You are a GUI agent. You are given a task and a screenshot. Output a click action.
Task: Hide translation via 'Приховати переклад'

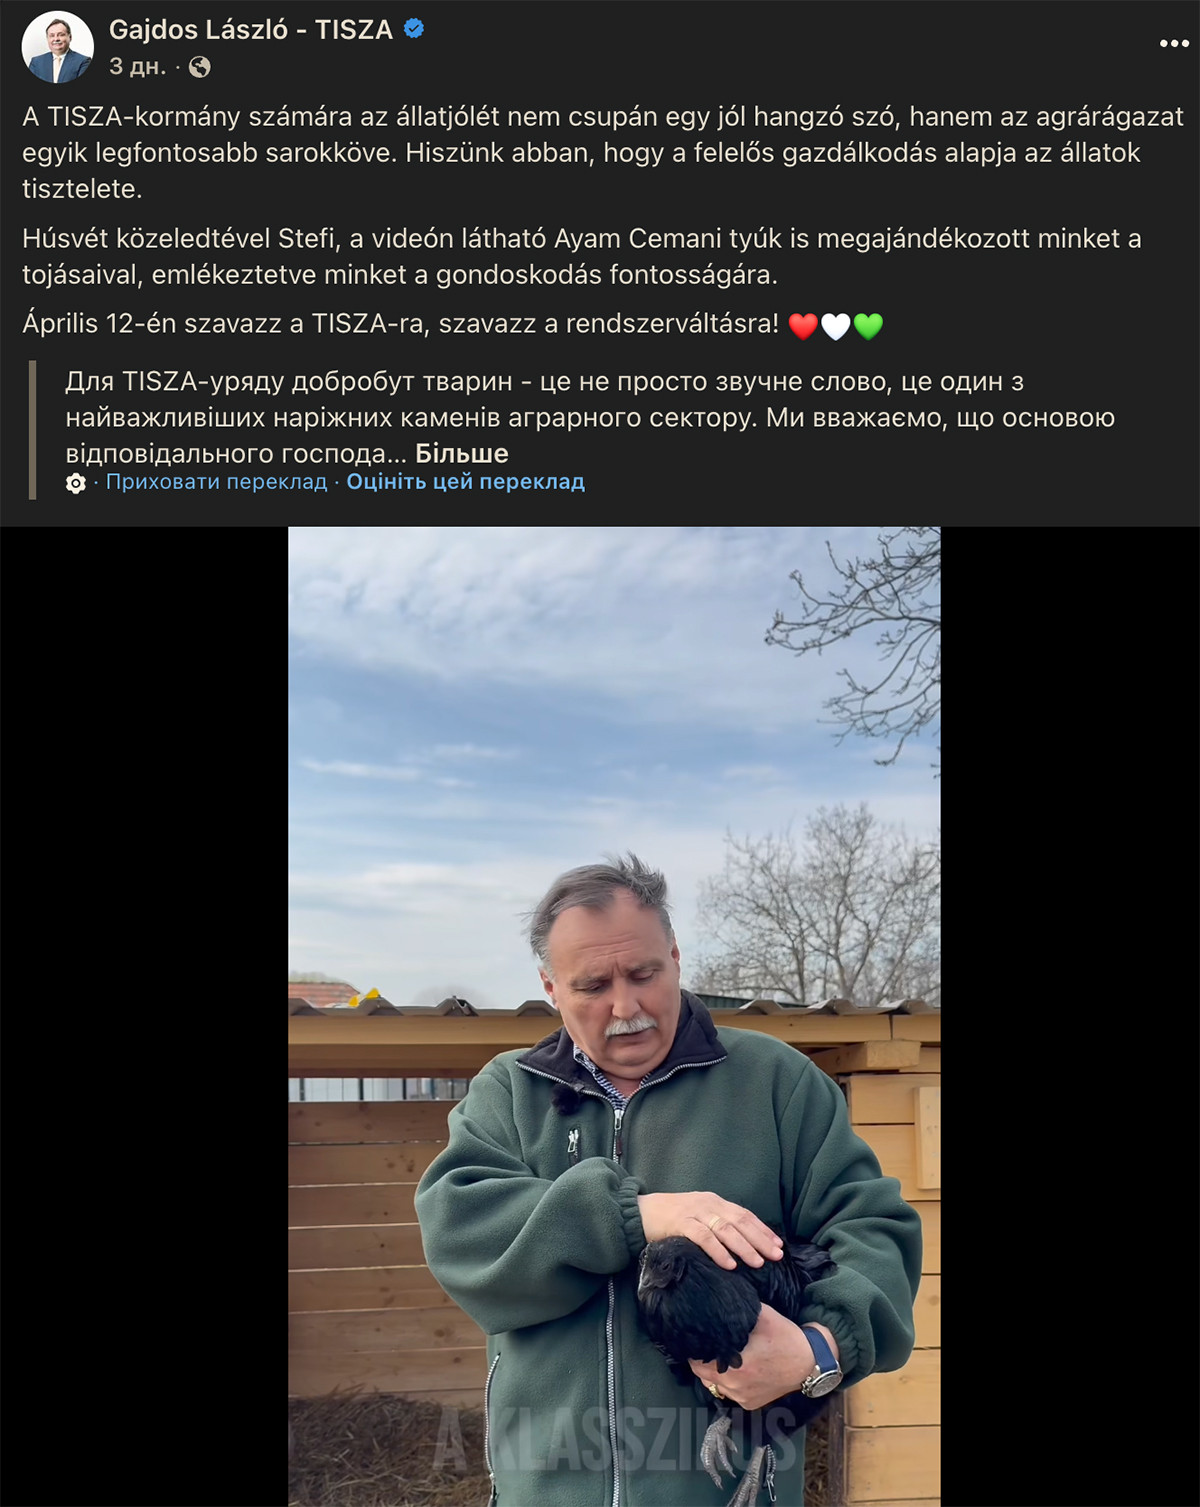click(x=217, y=482)
